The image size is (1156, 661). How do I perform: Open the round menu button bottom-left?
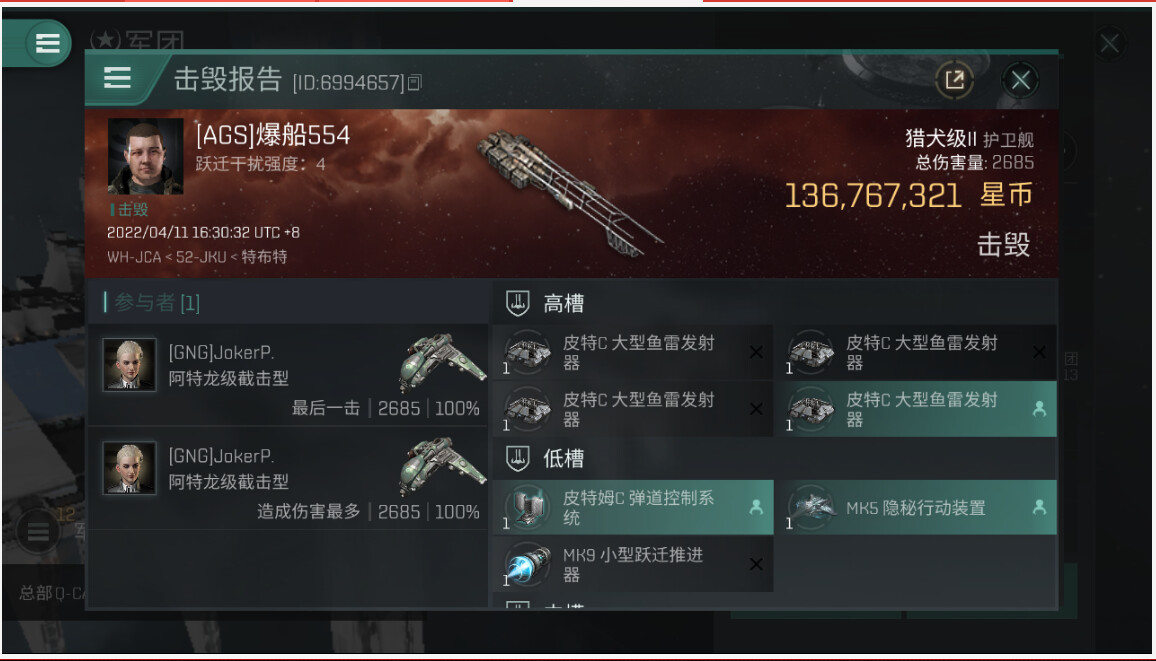point(38,531)
